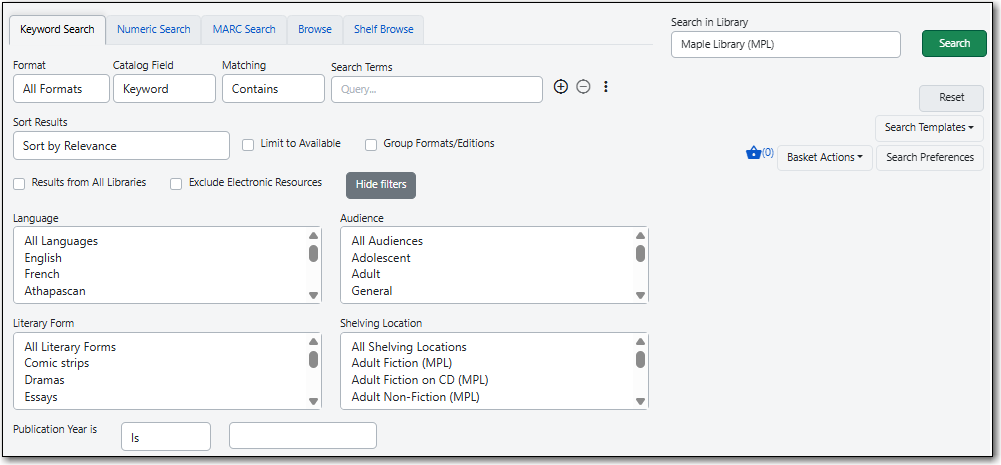1001x465 pixels.
Task: Select Adult in Audience list
Action: 366,274
